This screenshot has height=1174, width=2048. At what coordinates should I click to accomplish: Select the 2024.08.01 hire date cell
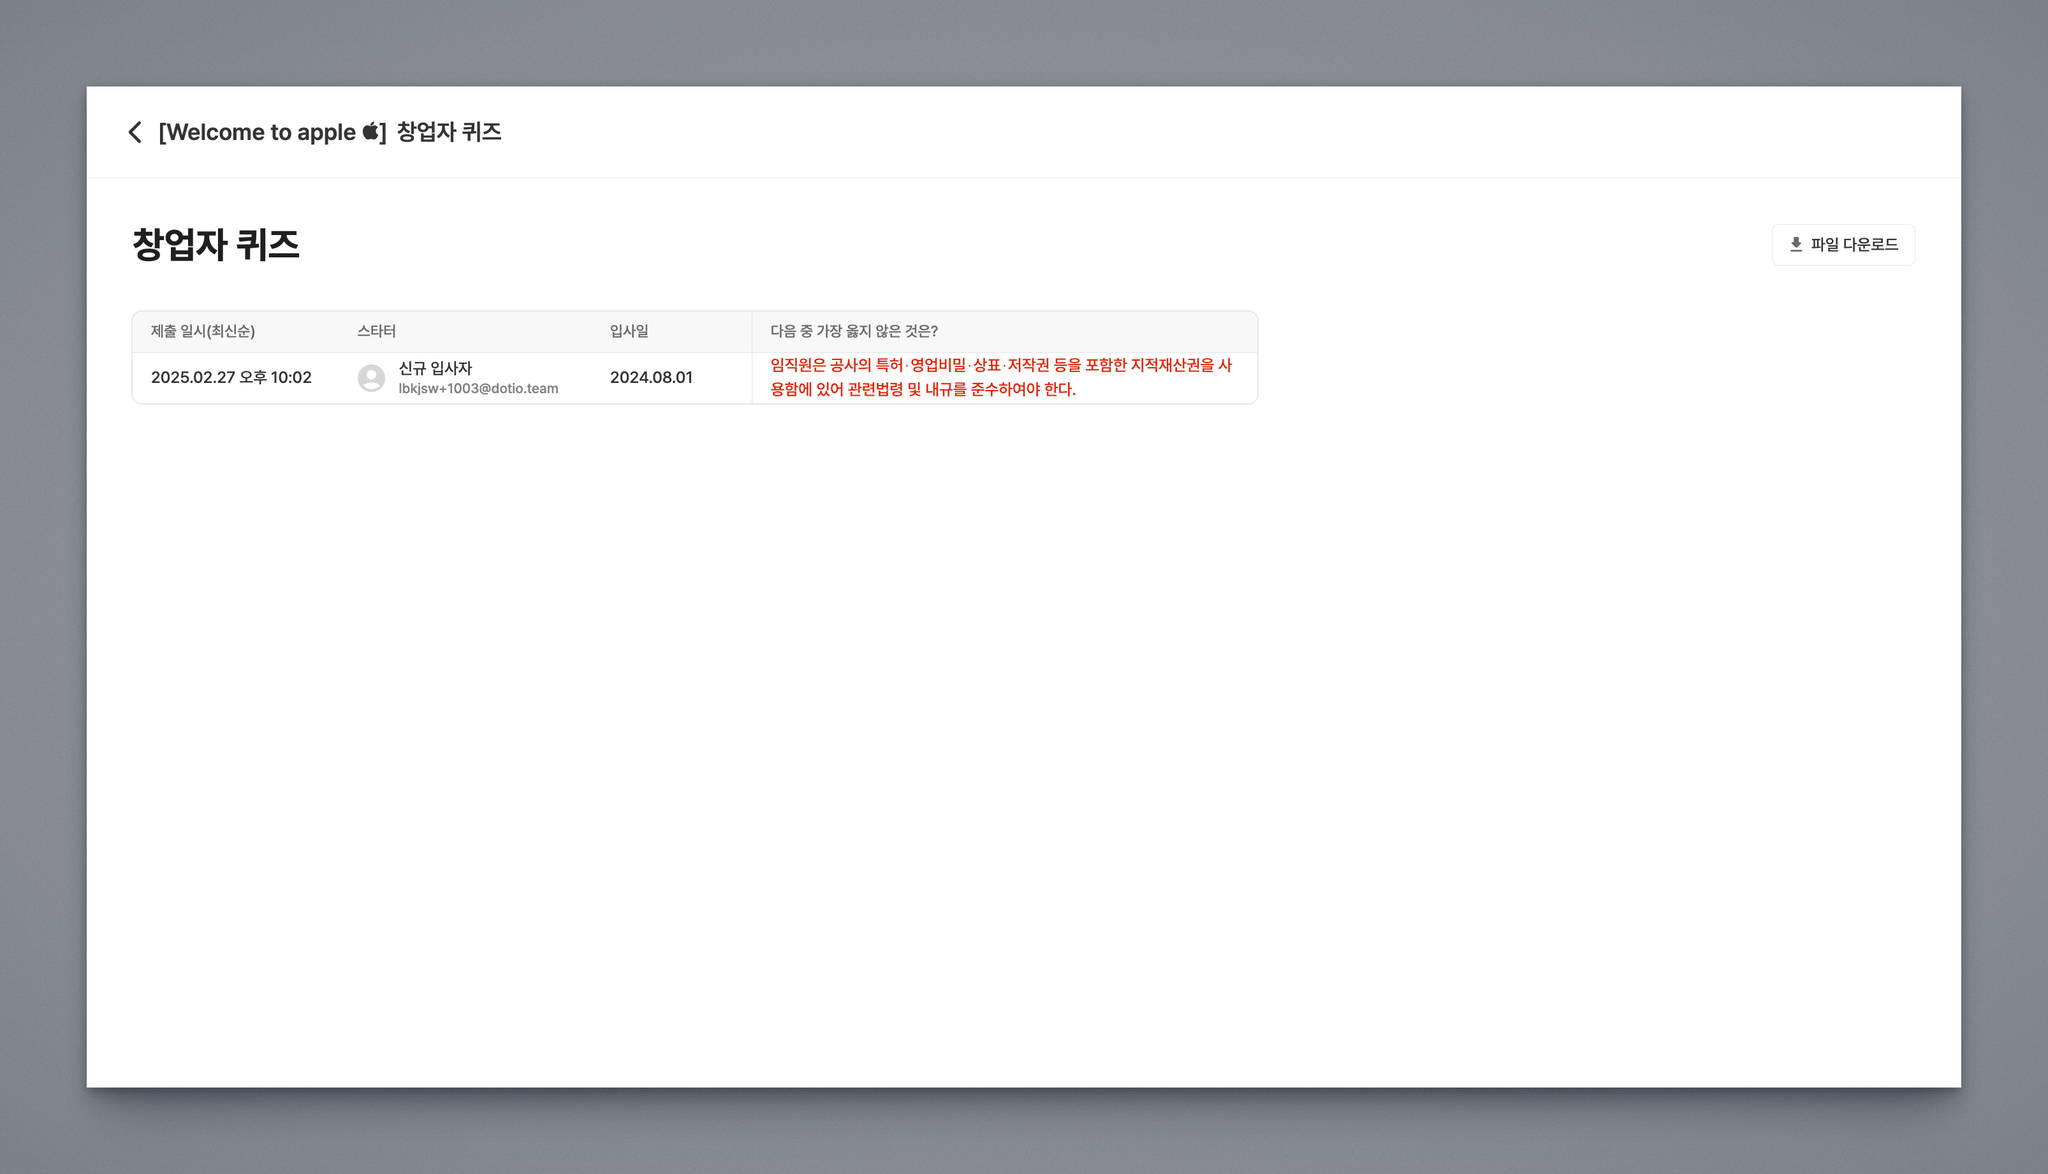click(651, 378)
